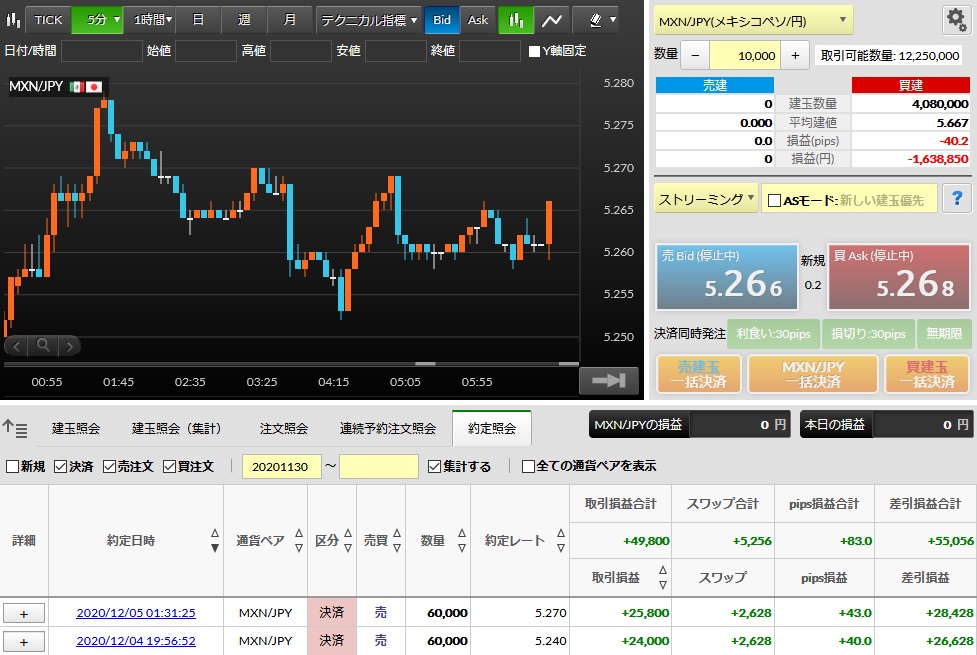Open 2020/12/04 19:56:52 trade link

[136, 641]
